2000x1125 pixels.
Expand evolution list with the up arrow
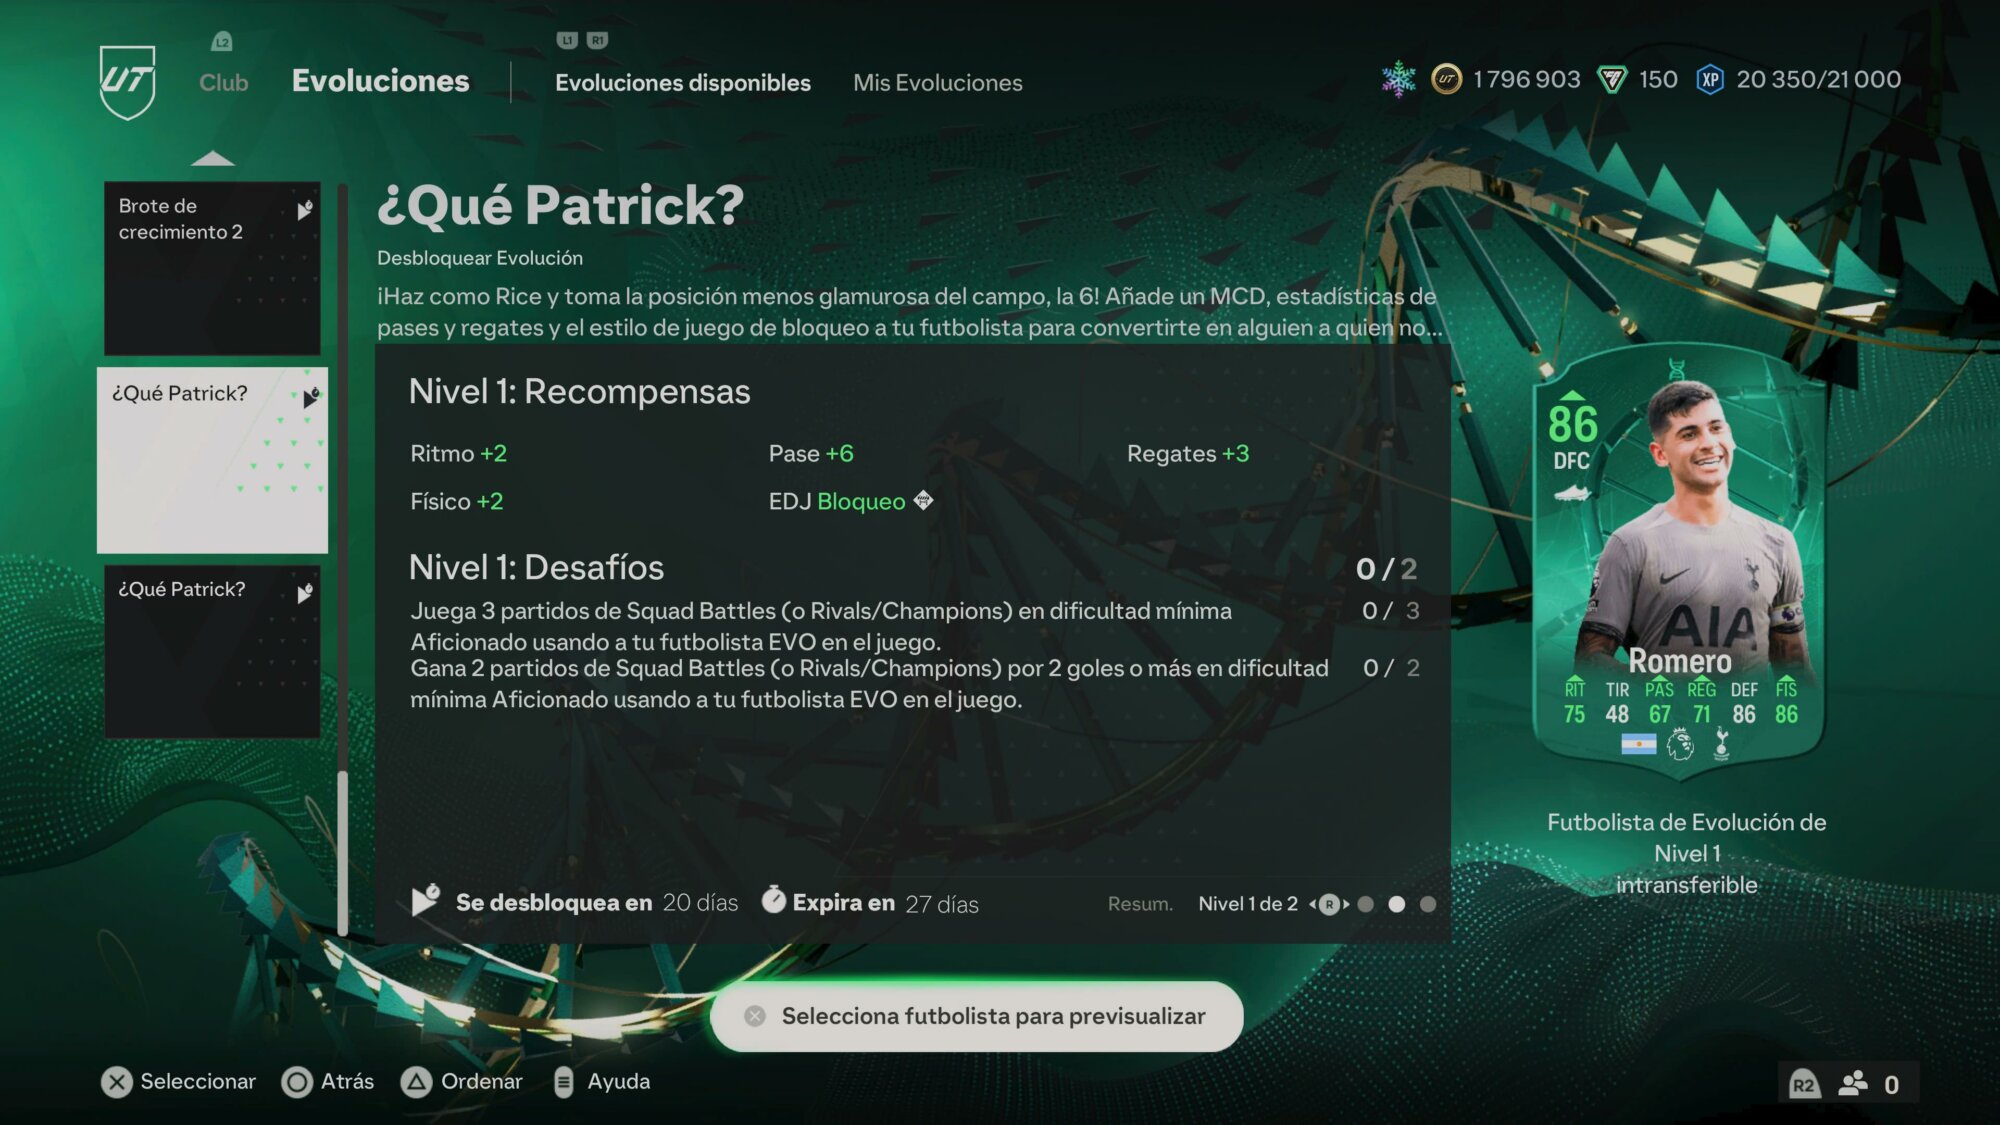pos(212,158)
